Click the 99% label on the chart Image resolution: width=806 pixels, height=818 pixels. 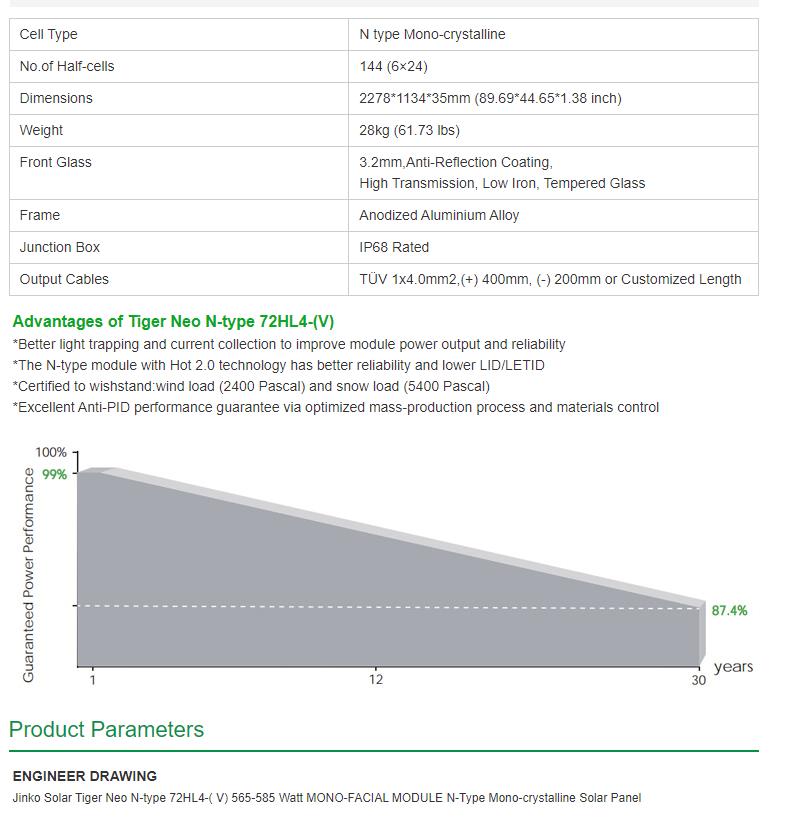54,474
